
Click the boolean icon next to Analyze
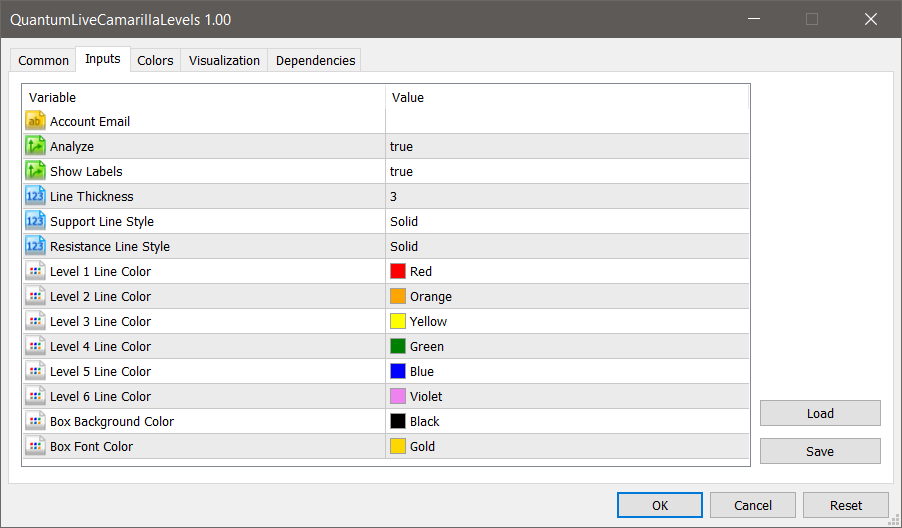point(35,146)
